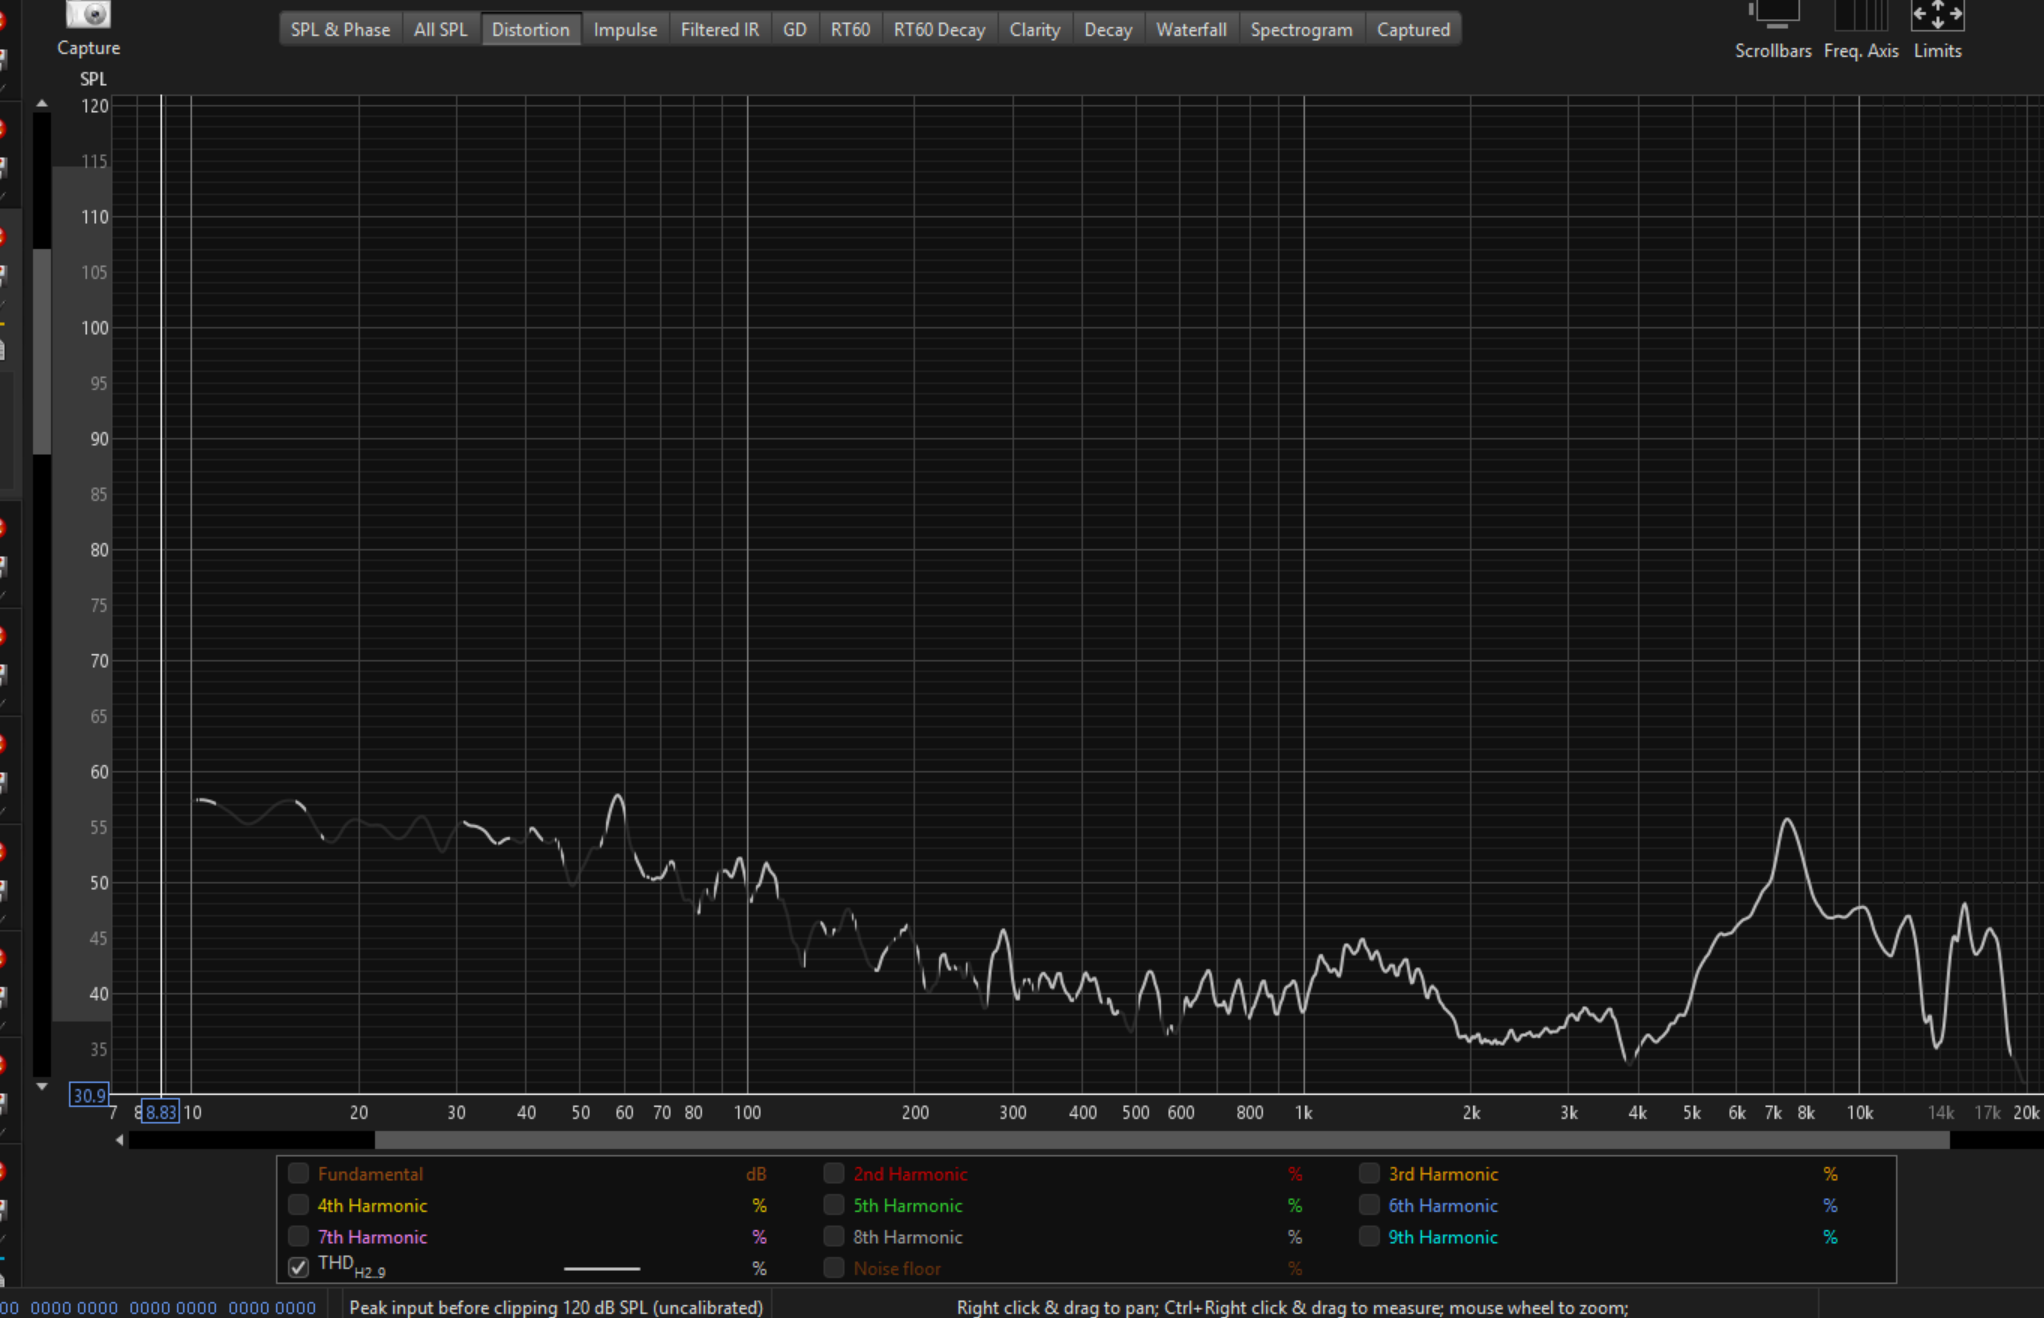Open graph Limits icon

coord(1937,14)
